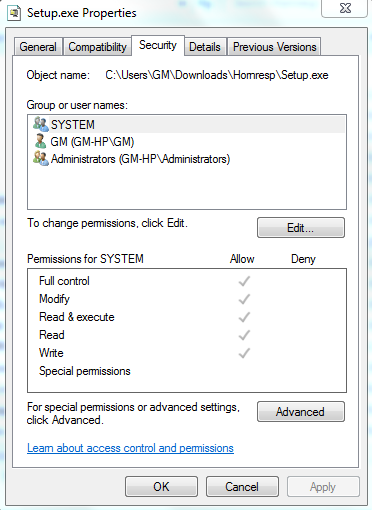The image size is (372, 510).
Task: Open the Compatibility tab
Action: click(x=97, y=47)
